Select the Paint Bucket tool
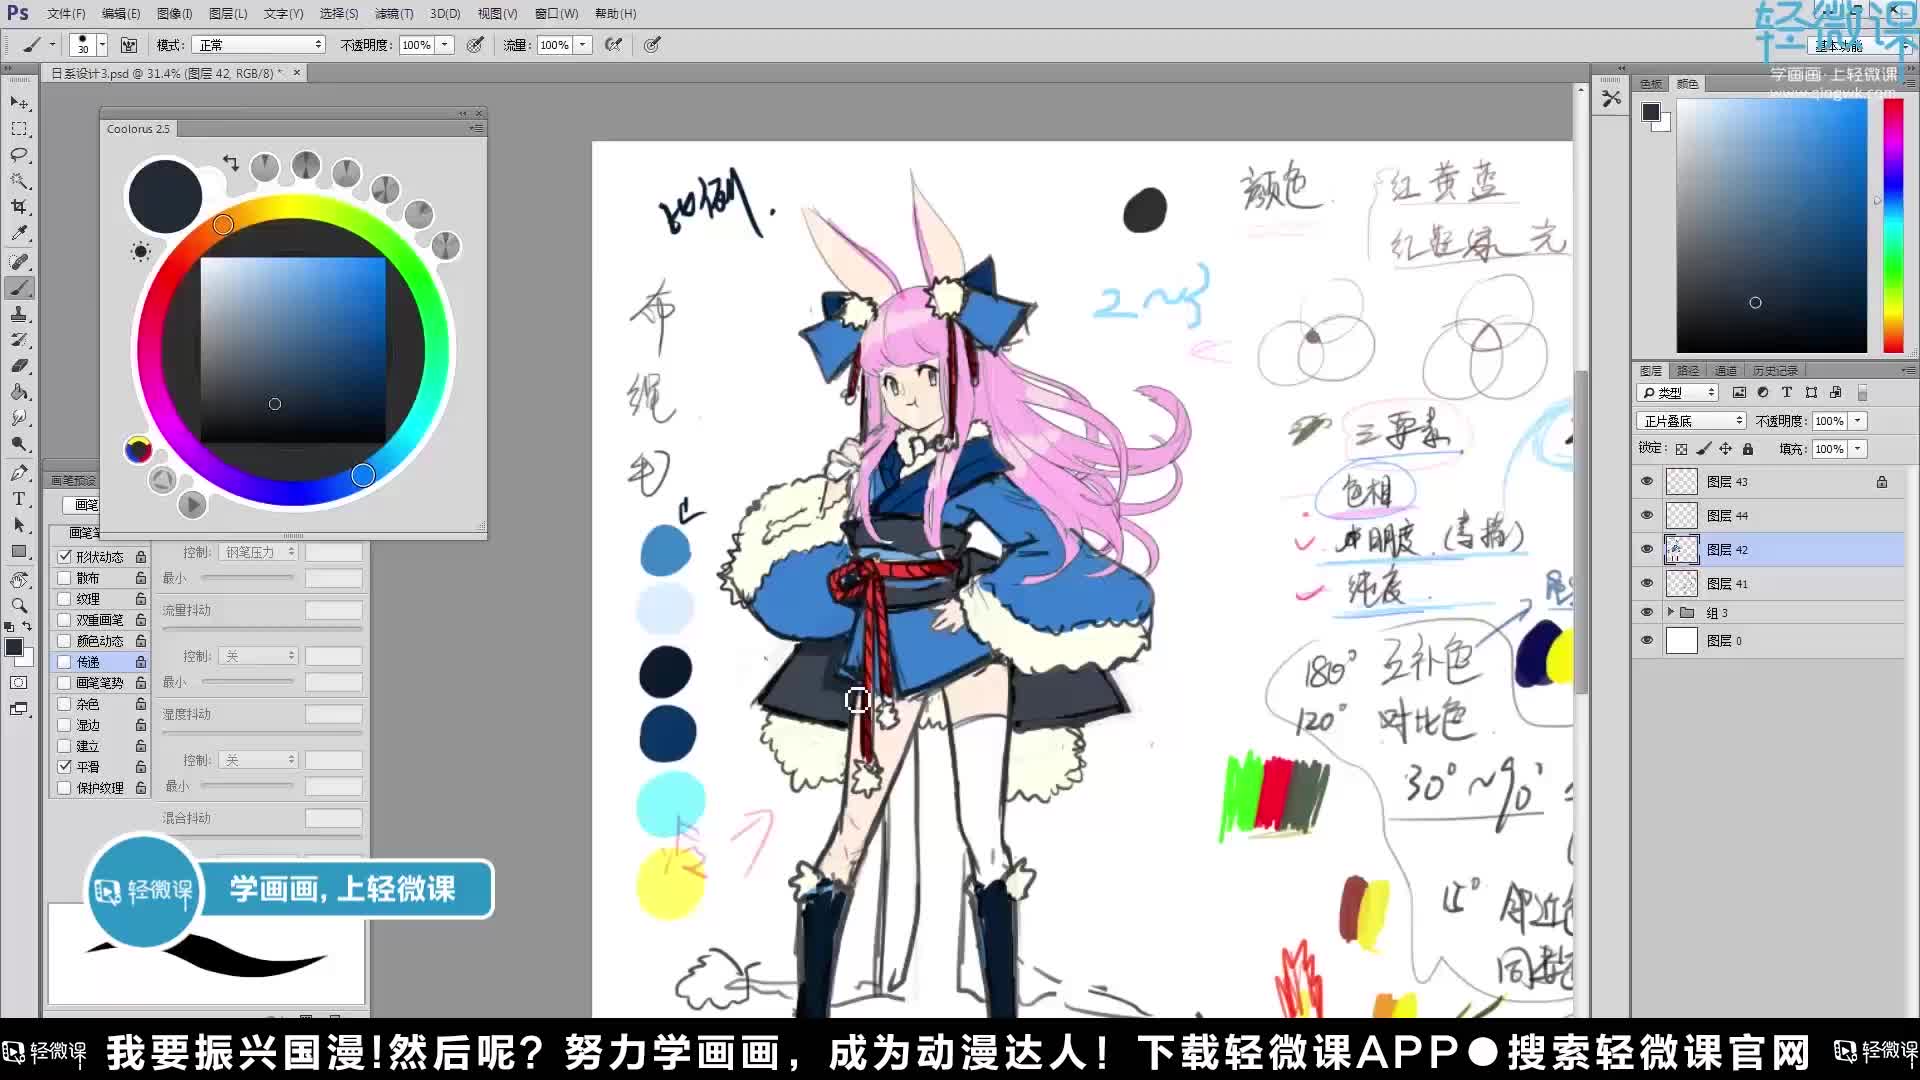This screenshot has height=1080, width=1920. pos(19,392)
